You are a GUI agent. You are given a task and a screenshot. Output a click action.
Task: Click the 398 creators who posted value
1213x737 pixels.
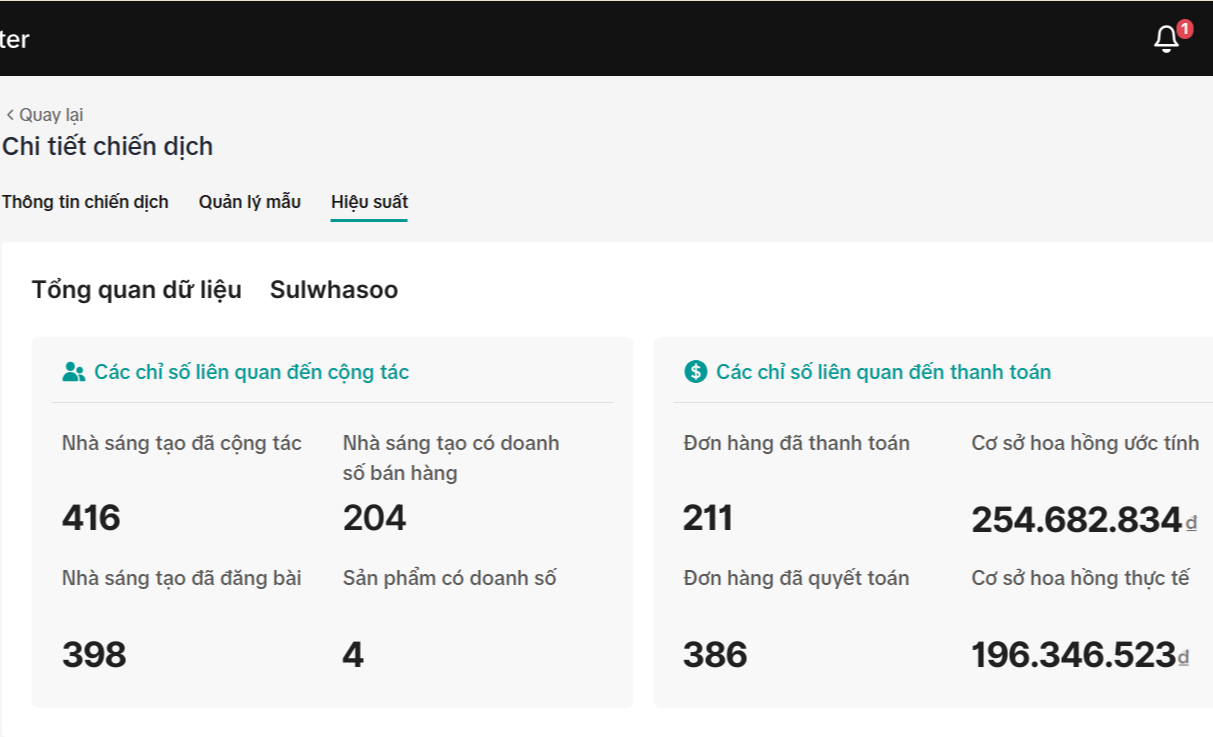[x=94, y=655]
